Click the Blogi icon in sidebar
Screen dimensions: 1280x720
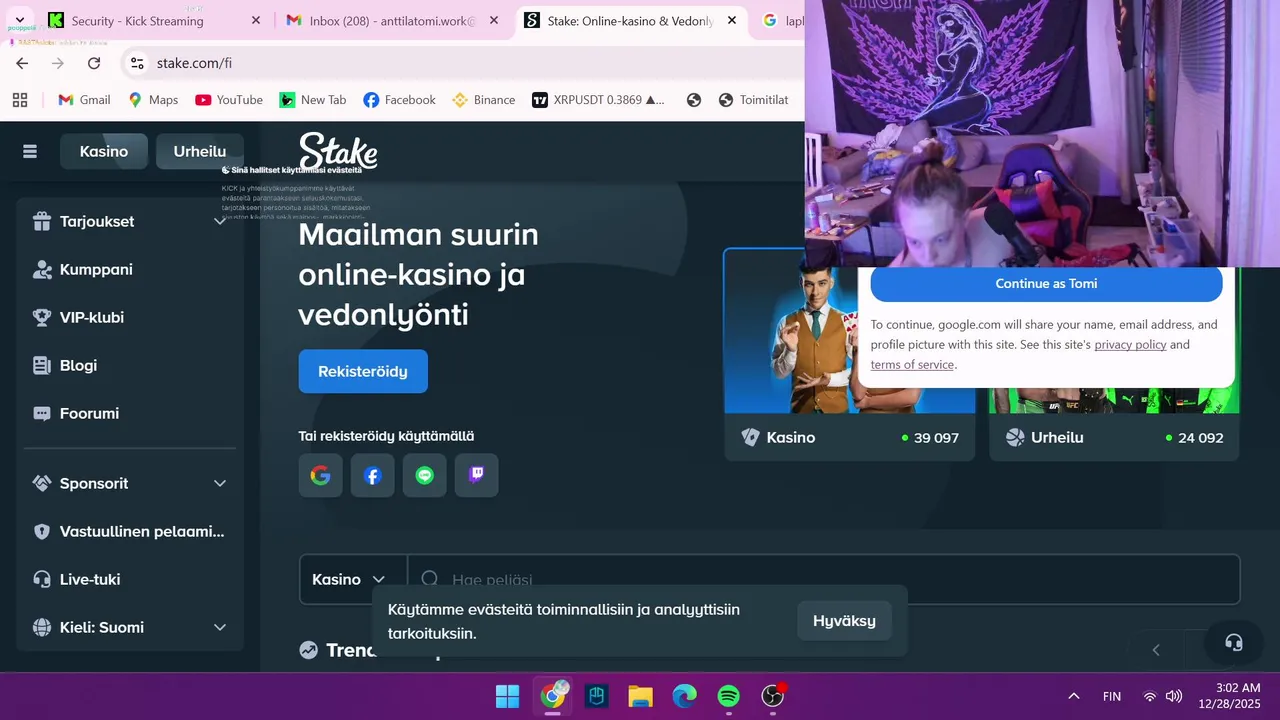(42, 365)
